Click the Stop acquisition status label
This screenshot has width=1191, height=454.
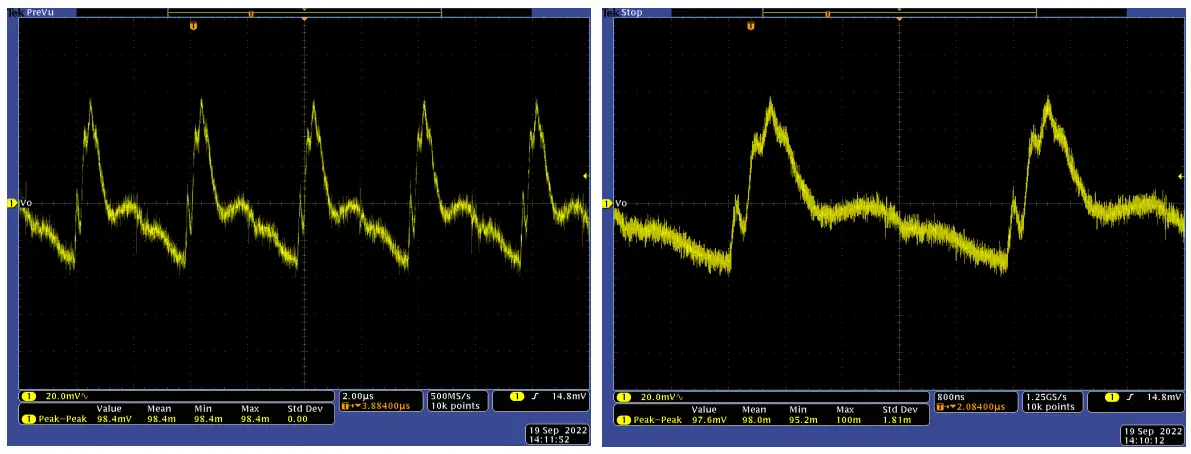[x=632, y=13]
